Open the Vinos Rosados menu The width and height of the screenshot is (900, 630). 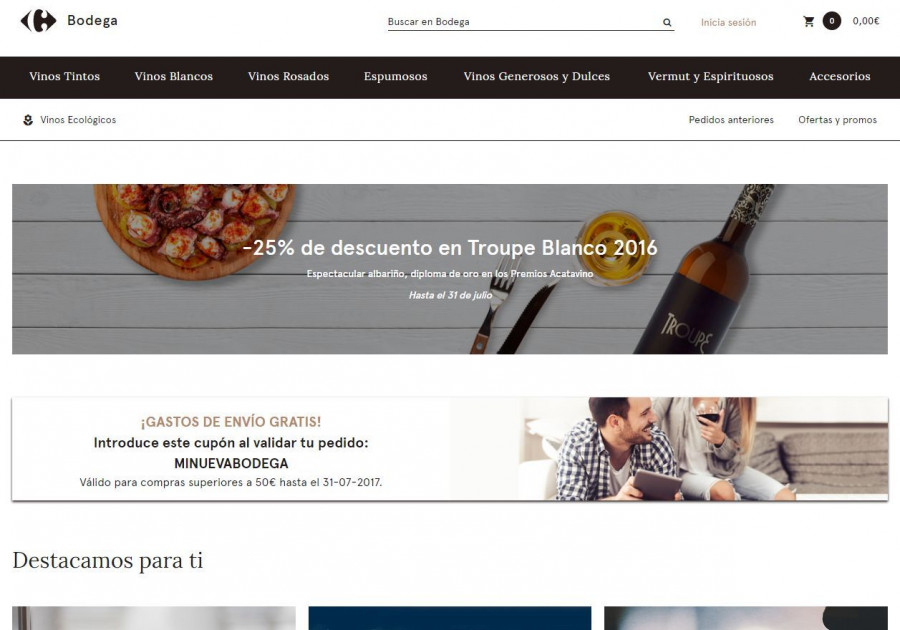[x=288, y=76]
